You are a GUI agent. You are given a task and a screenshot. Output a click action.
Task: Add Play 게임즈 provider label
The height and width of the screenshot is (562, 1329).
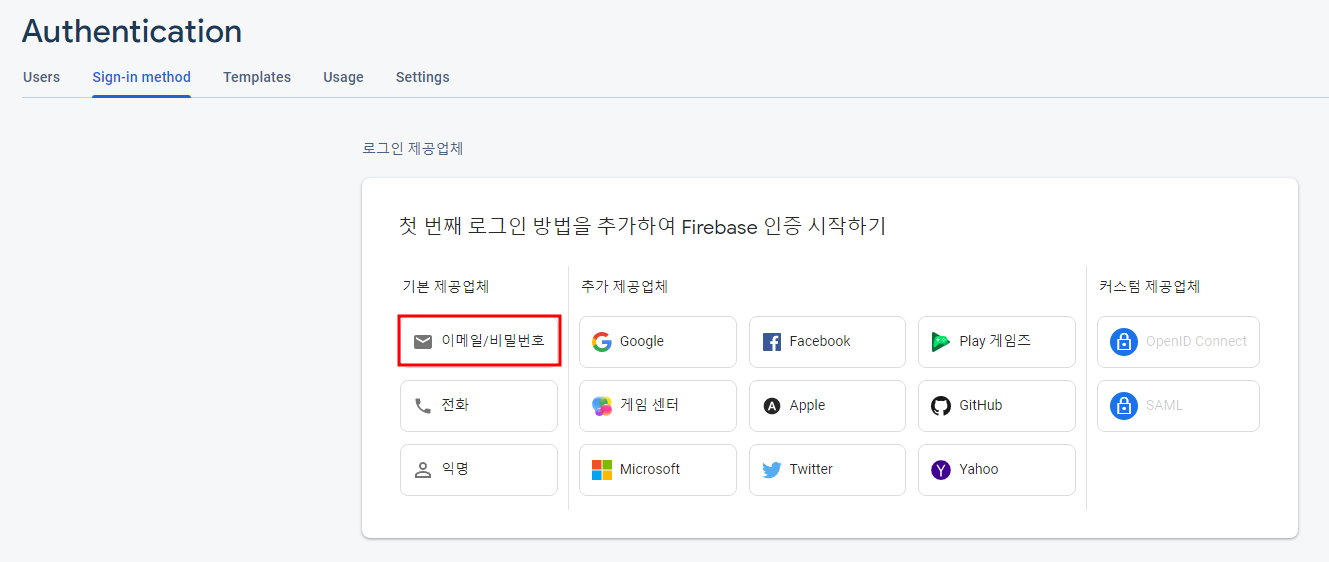(995, 341)
